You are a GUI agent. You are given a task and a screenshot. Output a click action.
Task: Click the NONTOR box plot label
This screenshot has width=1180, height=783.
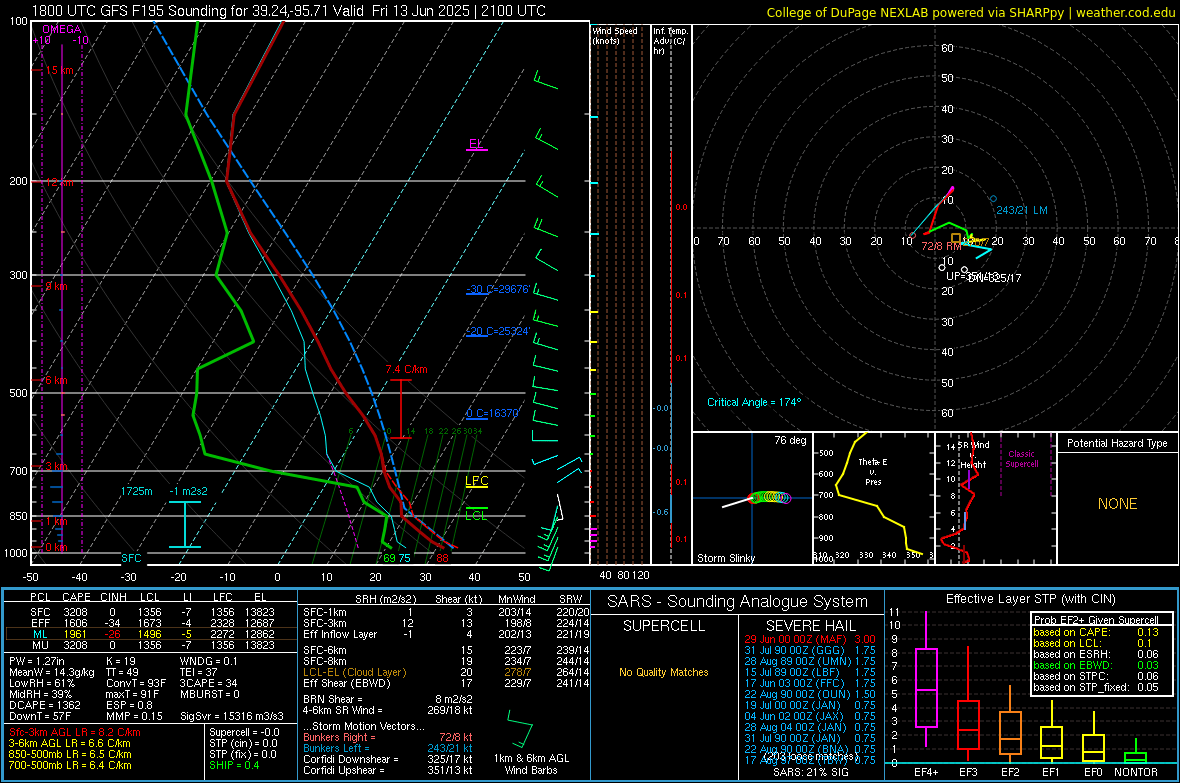click(x=1136, y=772)
